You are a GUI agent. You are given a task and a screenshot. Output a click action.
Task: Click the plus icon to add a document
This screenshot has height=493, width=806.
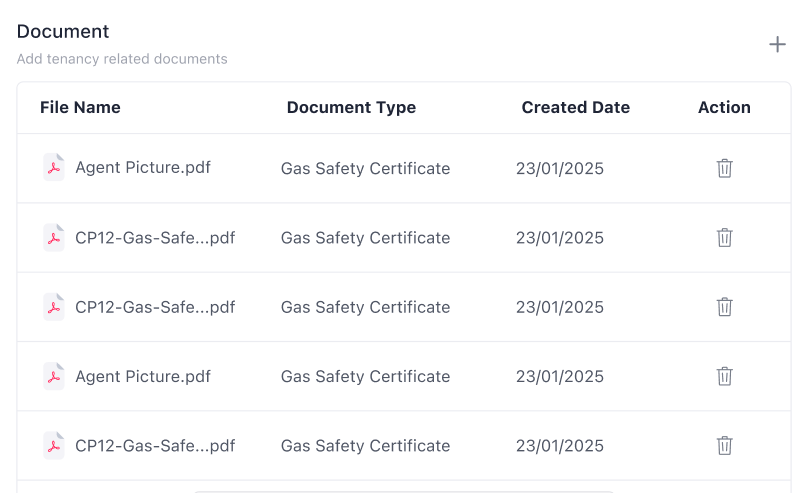pyautogui.click(x=777, y=45)
